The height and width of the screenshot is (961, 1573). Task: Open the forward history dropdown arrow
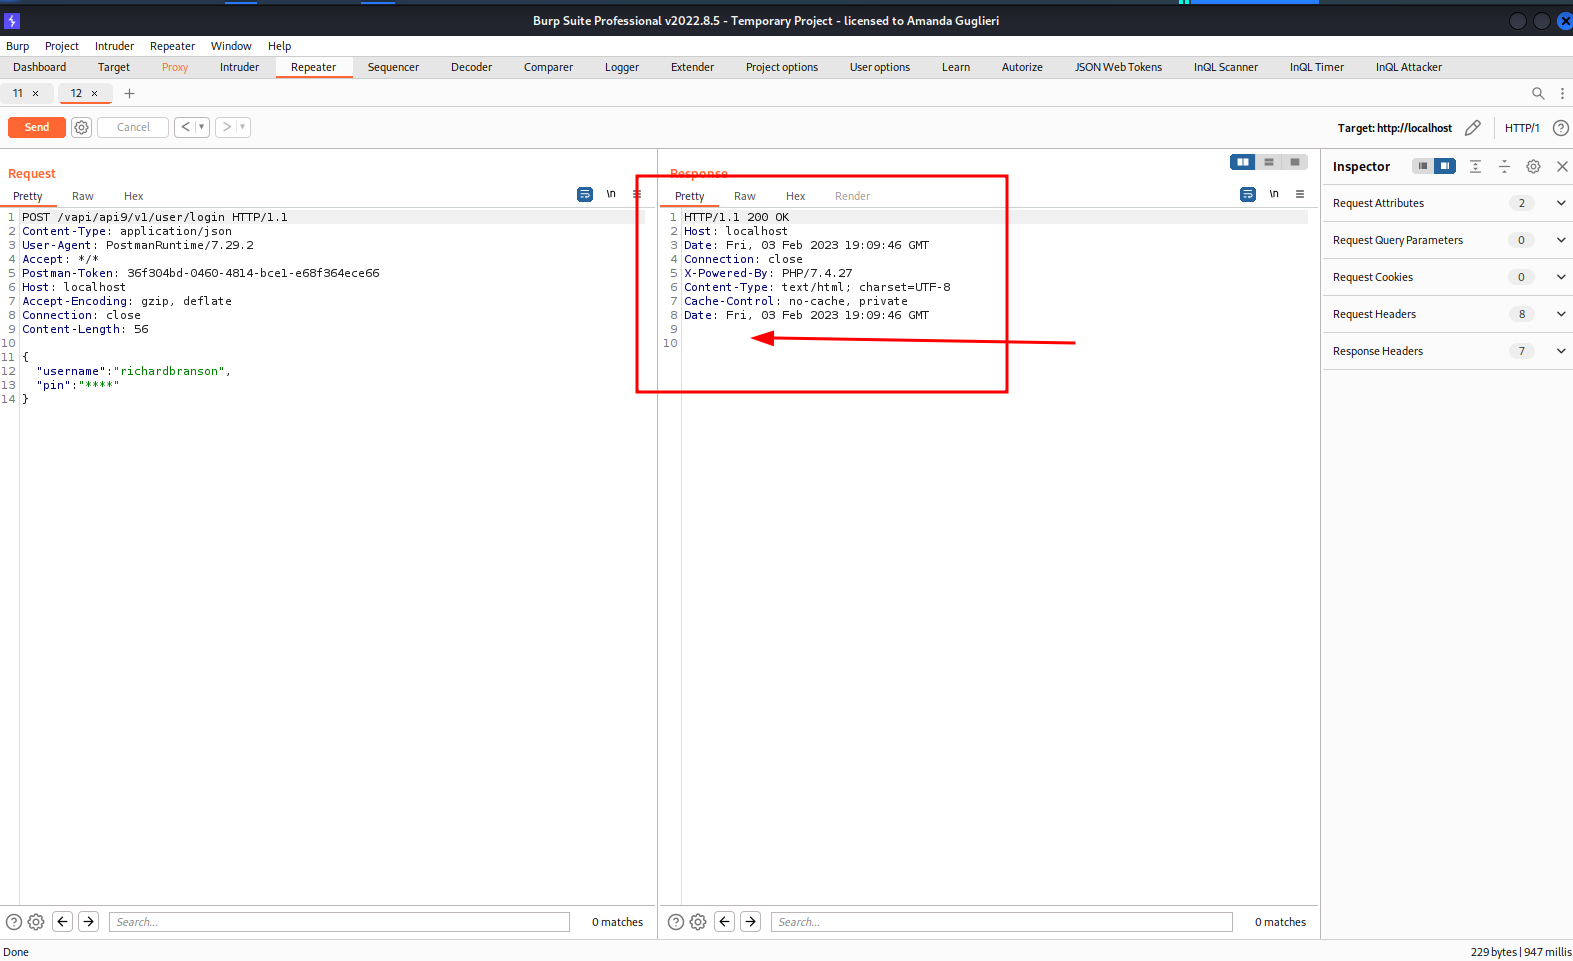pyautogui.click(x=243, y=127)
